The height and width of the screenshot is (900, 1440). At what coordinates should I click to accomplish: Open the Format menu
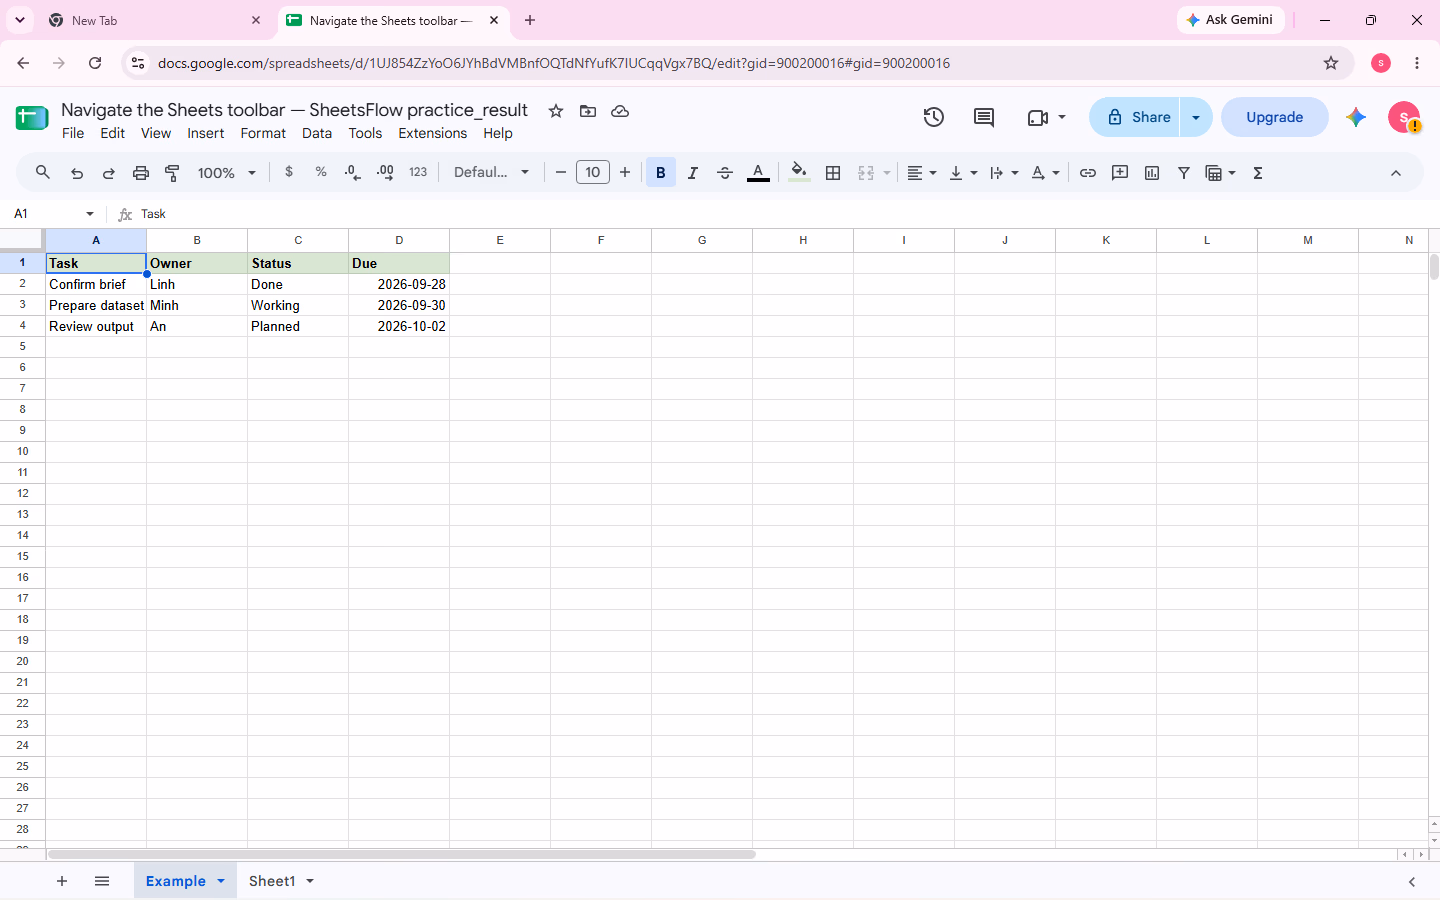pyautogui.click(x=263, y=133)
